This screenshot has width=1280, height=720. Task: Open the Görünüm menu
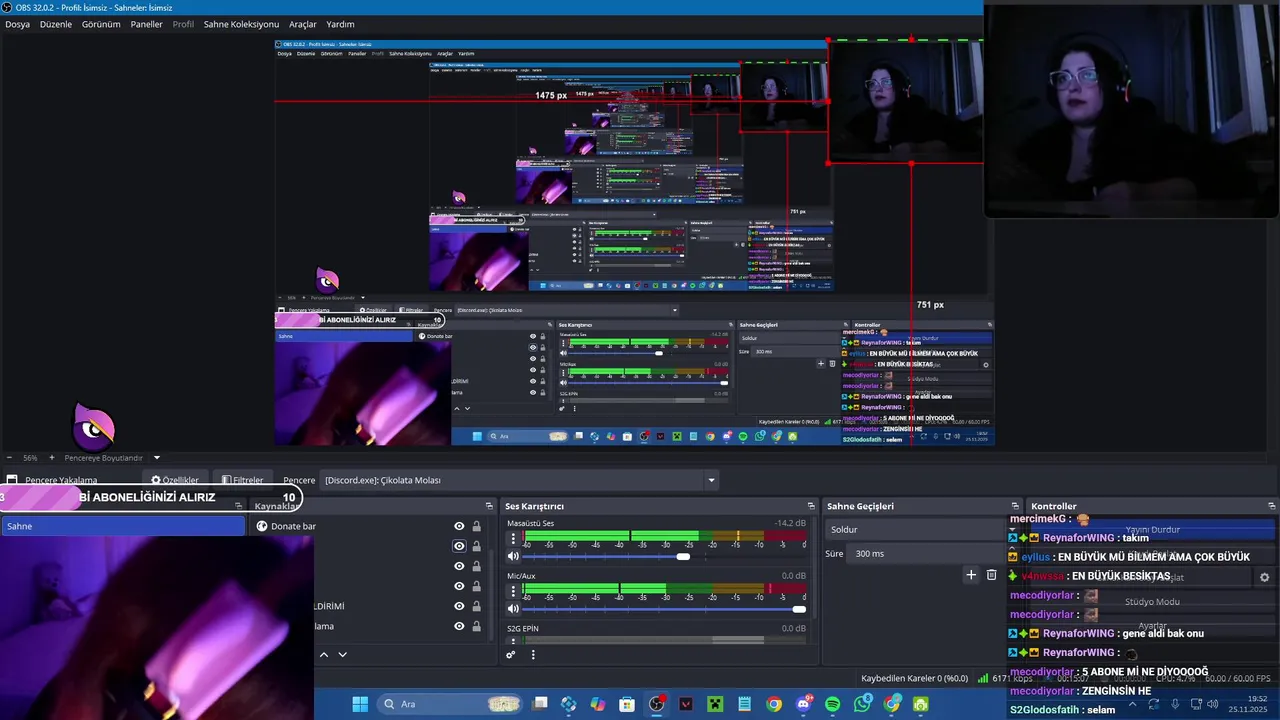[x=101, y=24]
